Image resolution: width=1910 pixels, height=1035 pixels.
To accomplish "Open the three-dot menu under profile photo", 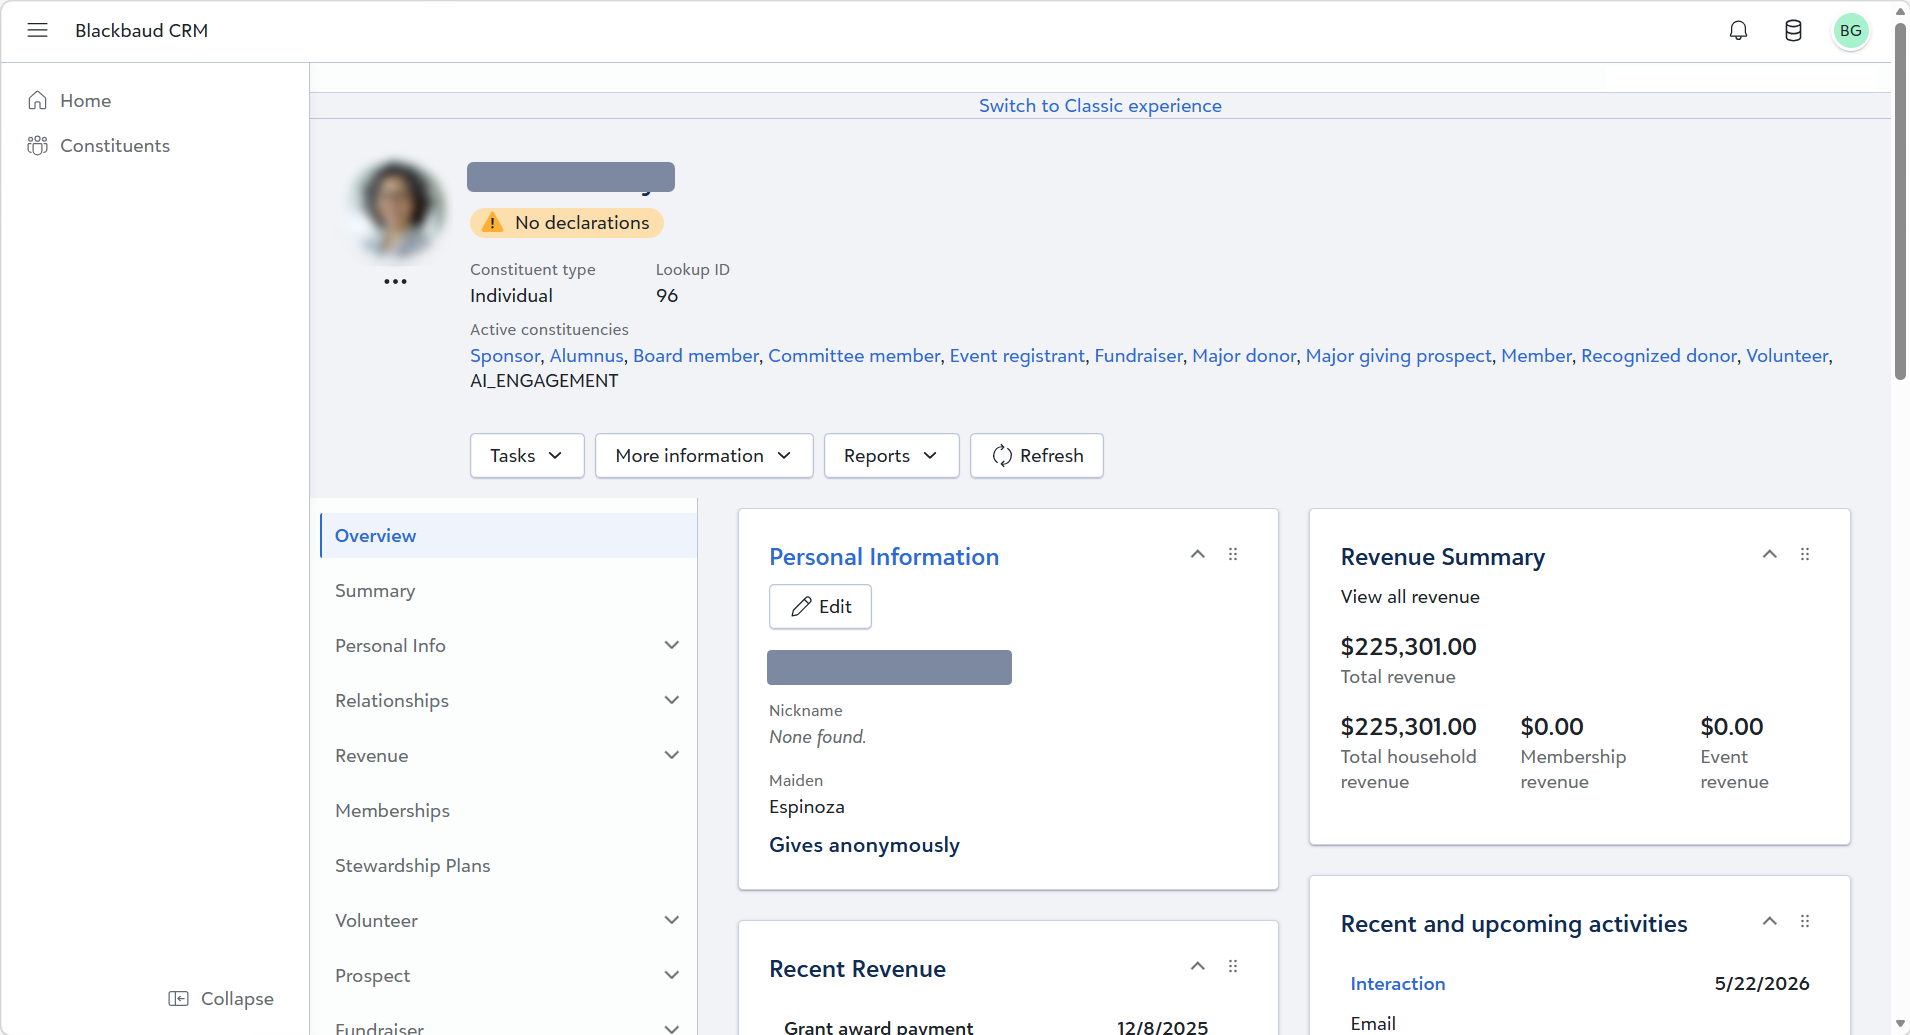I will 395,281.
